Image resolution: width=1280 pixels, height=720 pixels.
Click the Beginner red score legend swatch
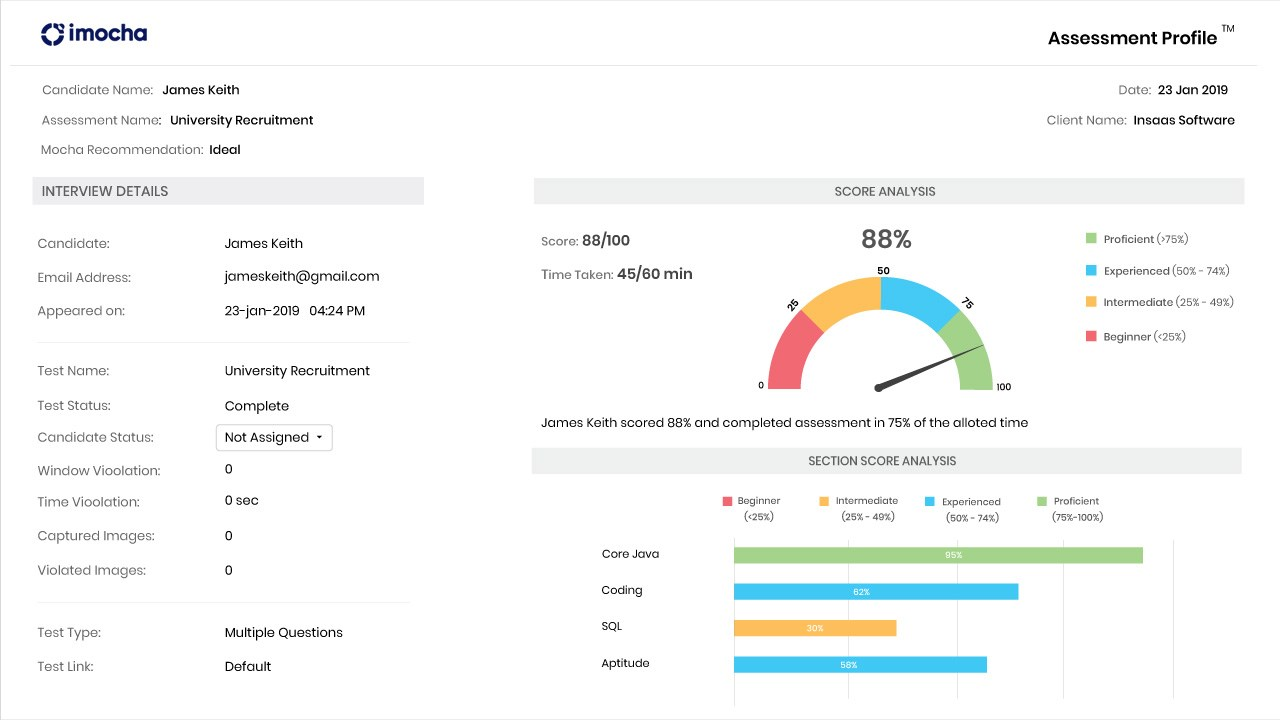(1091, 337)
